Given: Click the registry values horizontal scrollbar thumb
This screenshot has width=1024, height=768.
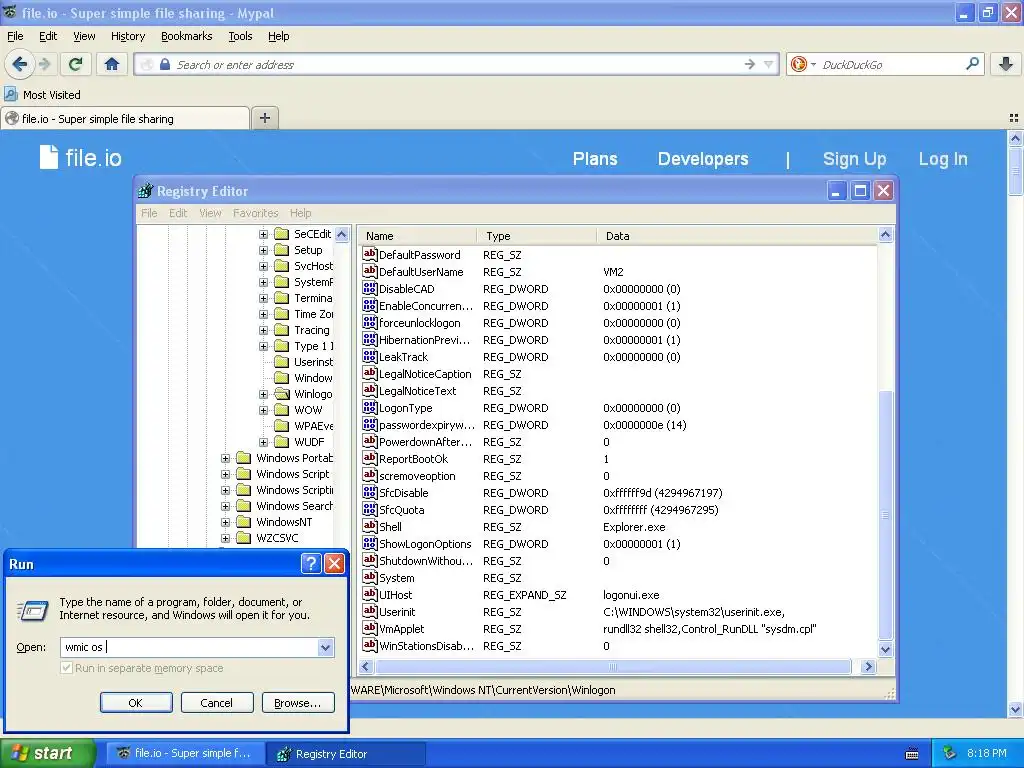Looking at the screenshot, I should pyautogui.click(x=613, y=667).
